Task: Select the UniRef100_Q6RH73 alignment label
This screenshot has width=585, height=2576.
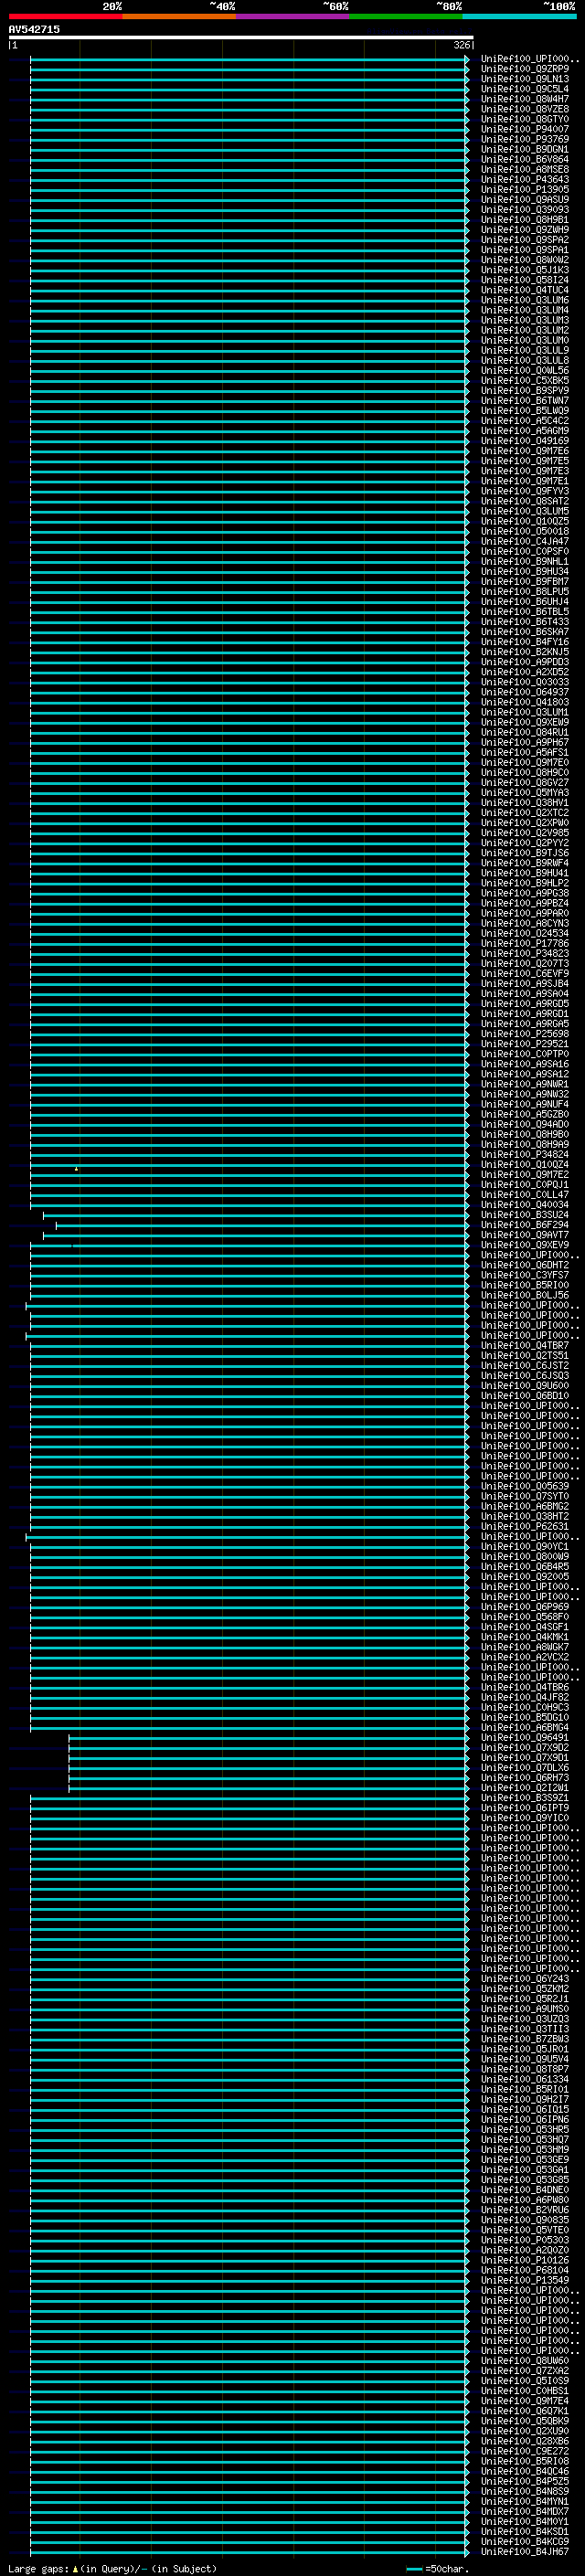Action: [525, 1778]
